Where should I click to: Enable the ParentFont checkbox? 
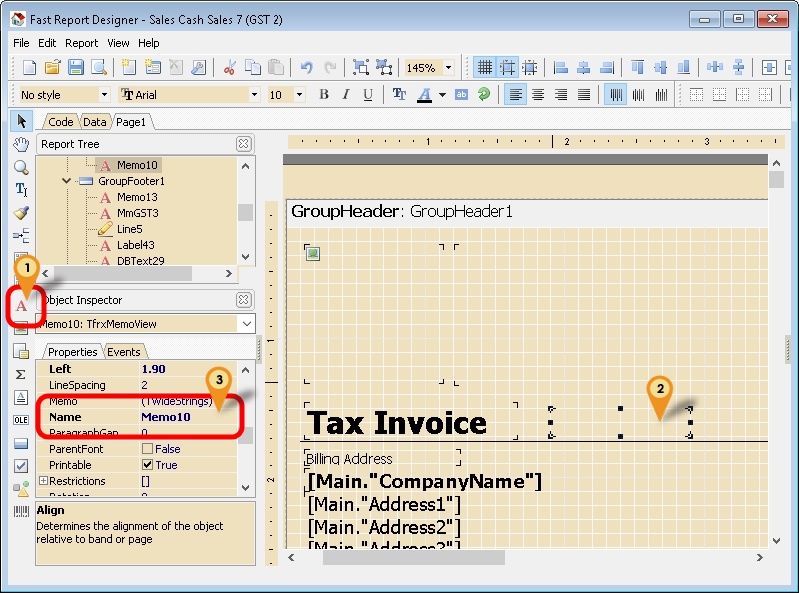[x=148, y=449]
